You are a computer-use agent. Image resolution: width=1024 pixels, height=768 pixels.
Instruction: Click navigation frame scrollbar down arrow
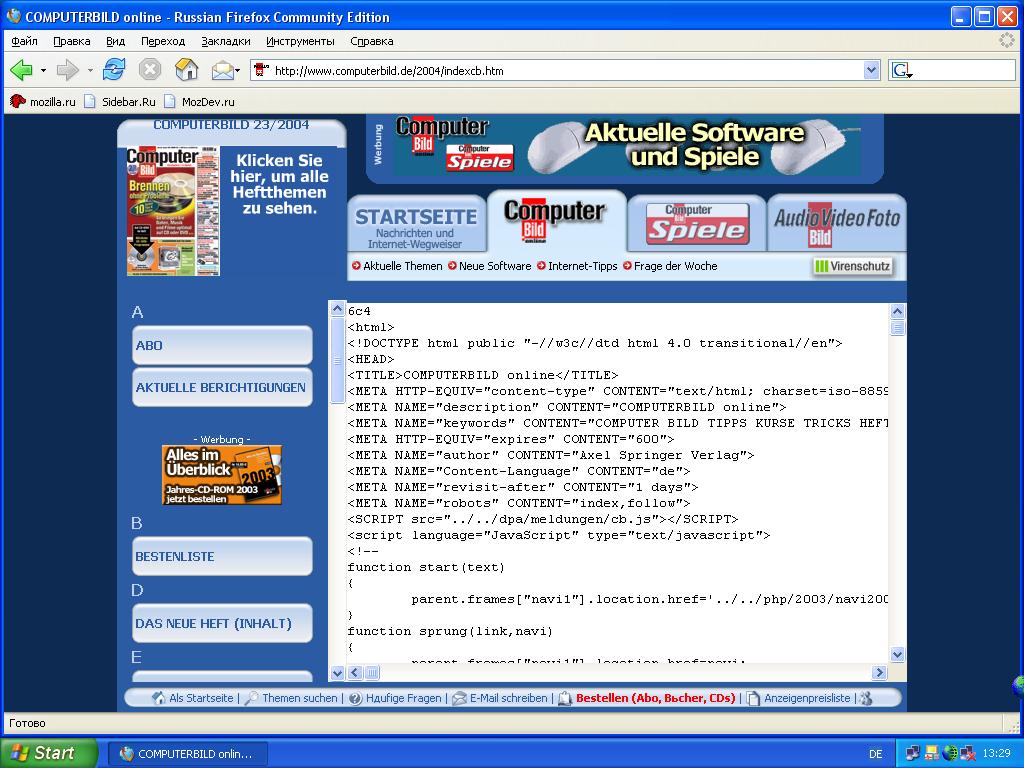[337, 673]
